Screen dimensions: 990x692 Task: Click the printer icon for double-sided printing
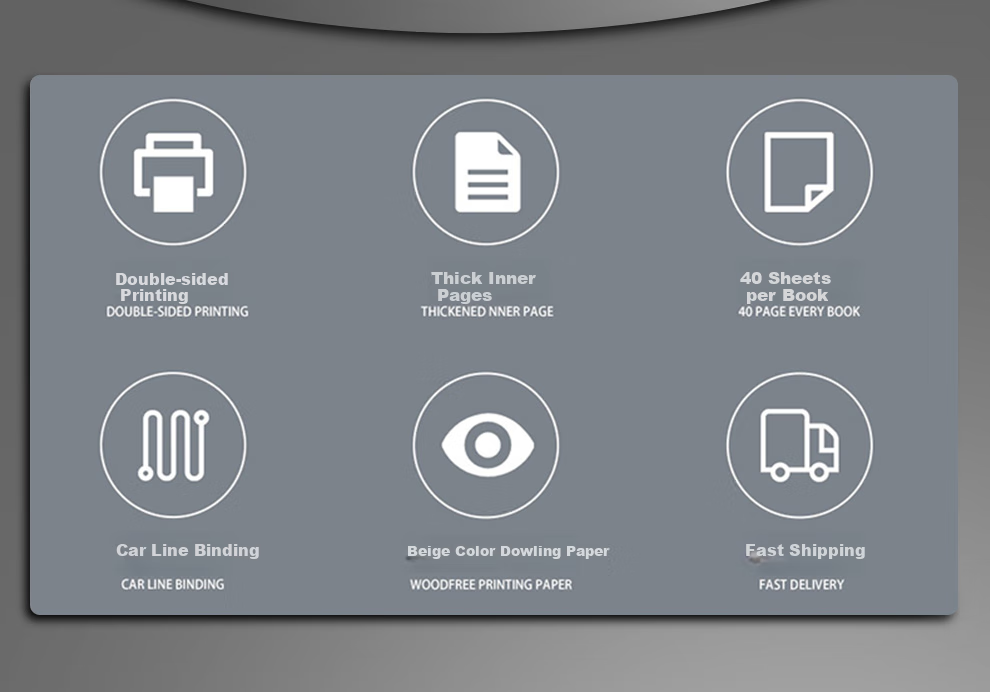[173, 172]
